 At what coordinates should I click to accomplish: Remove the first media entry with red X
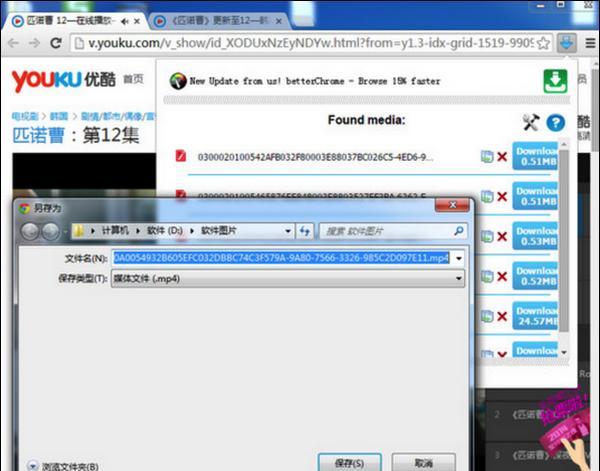click(x=502, y=156)
